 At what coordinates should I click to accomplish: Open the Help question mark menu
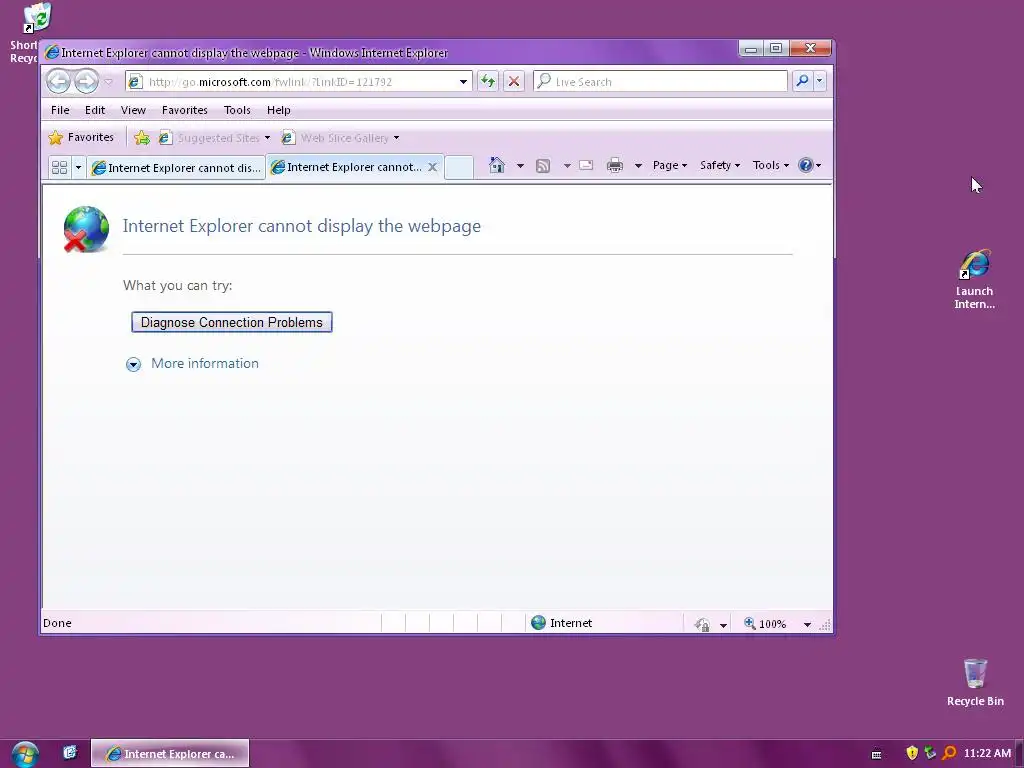[x=810, y=165]
